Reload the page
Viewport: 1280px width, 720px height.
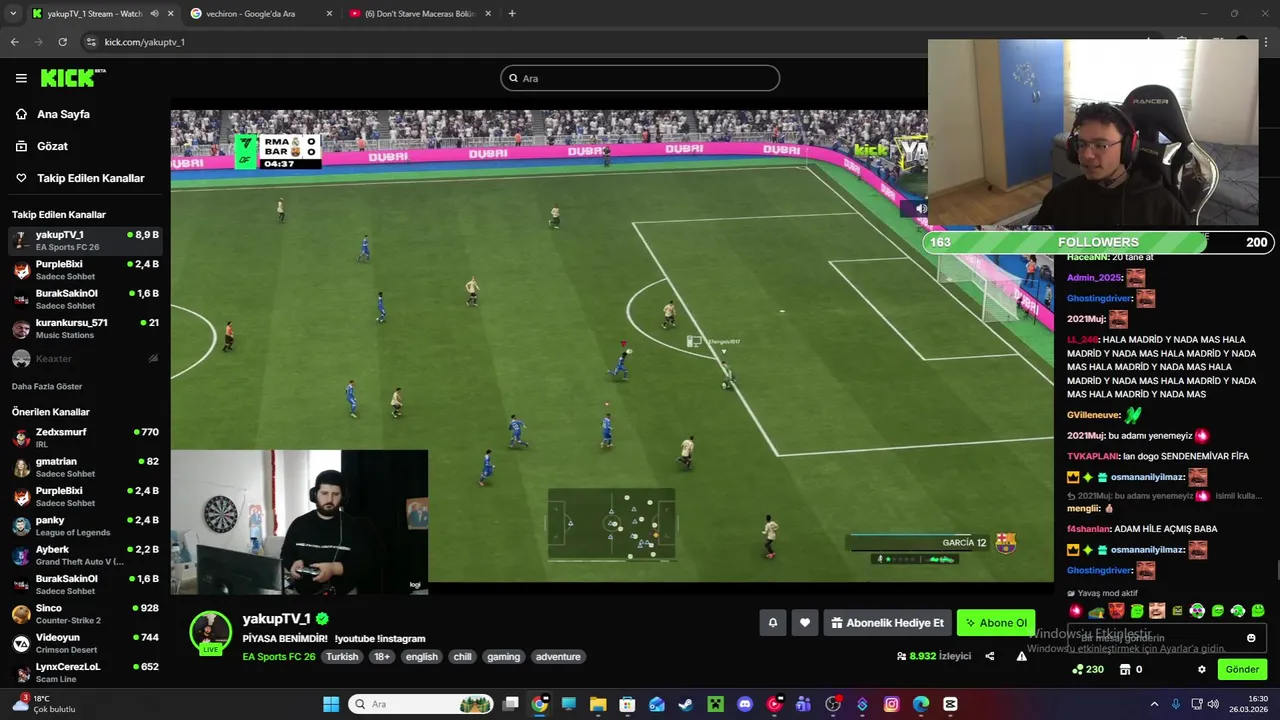click(62, 42)
